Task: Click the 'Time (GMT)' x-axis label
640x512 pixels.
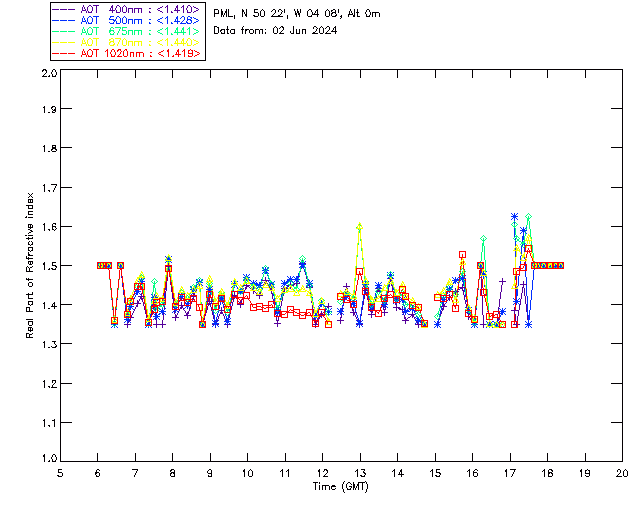Action: [x=341, y=486]
